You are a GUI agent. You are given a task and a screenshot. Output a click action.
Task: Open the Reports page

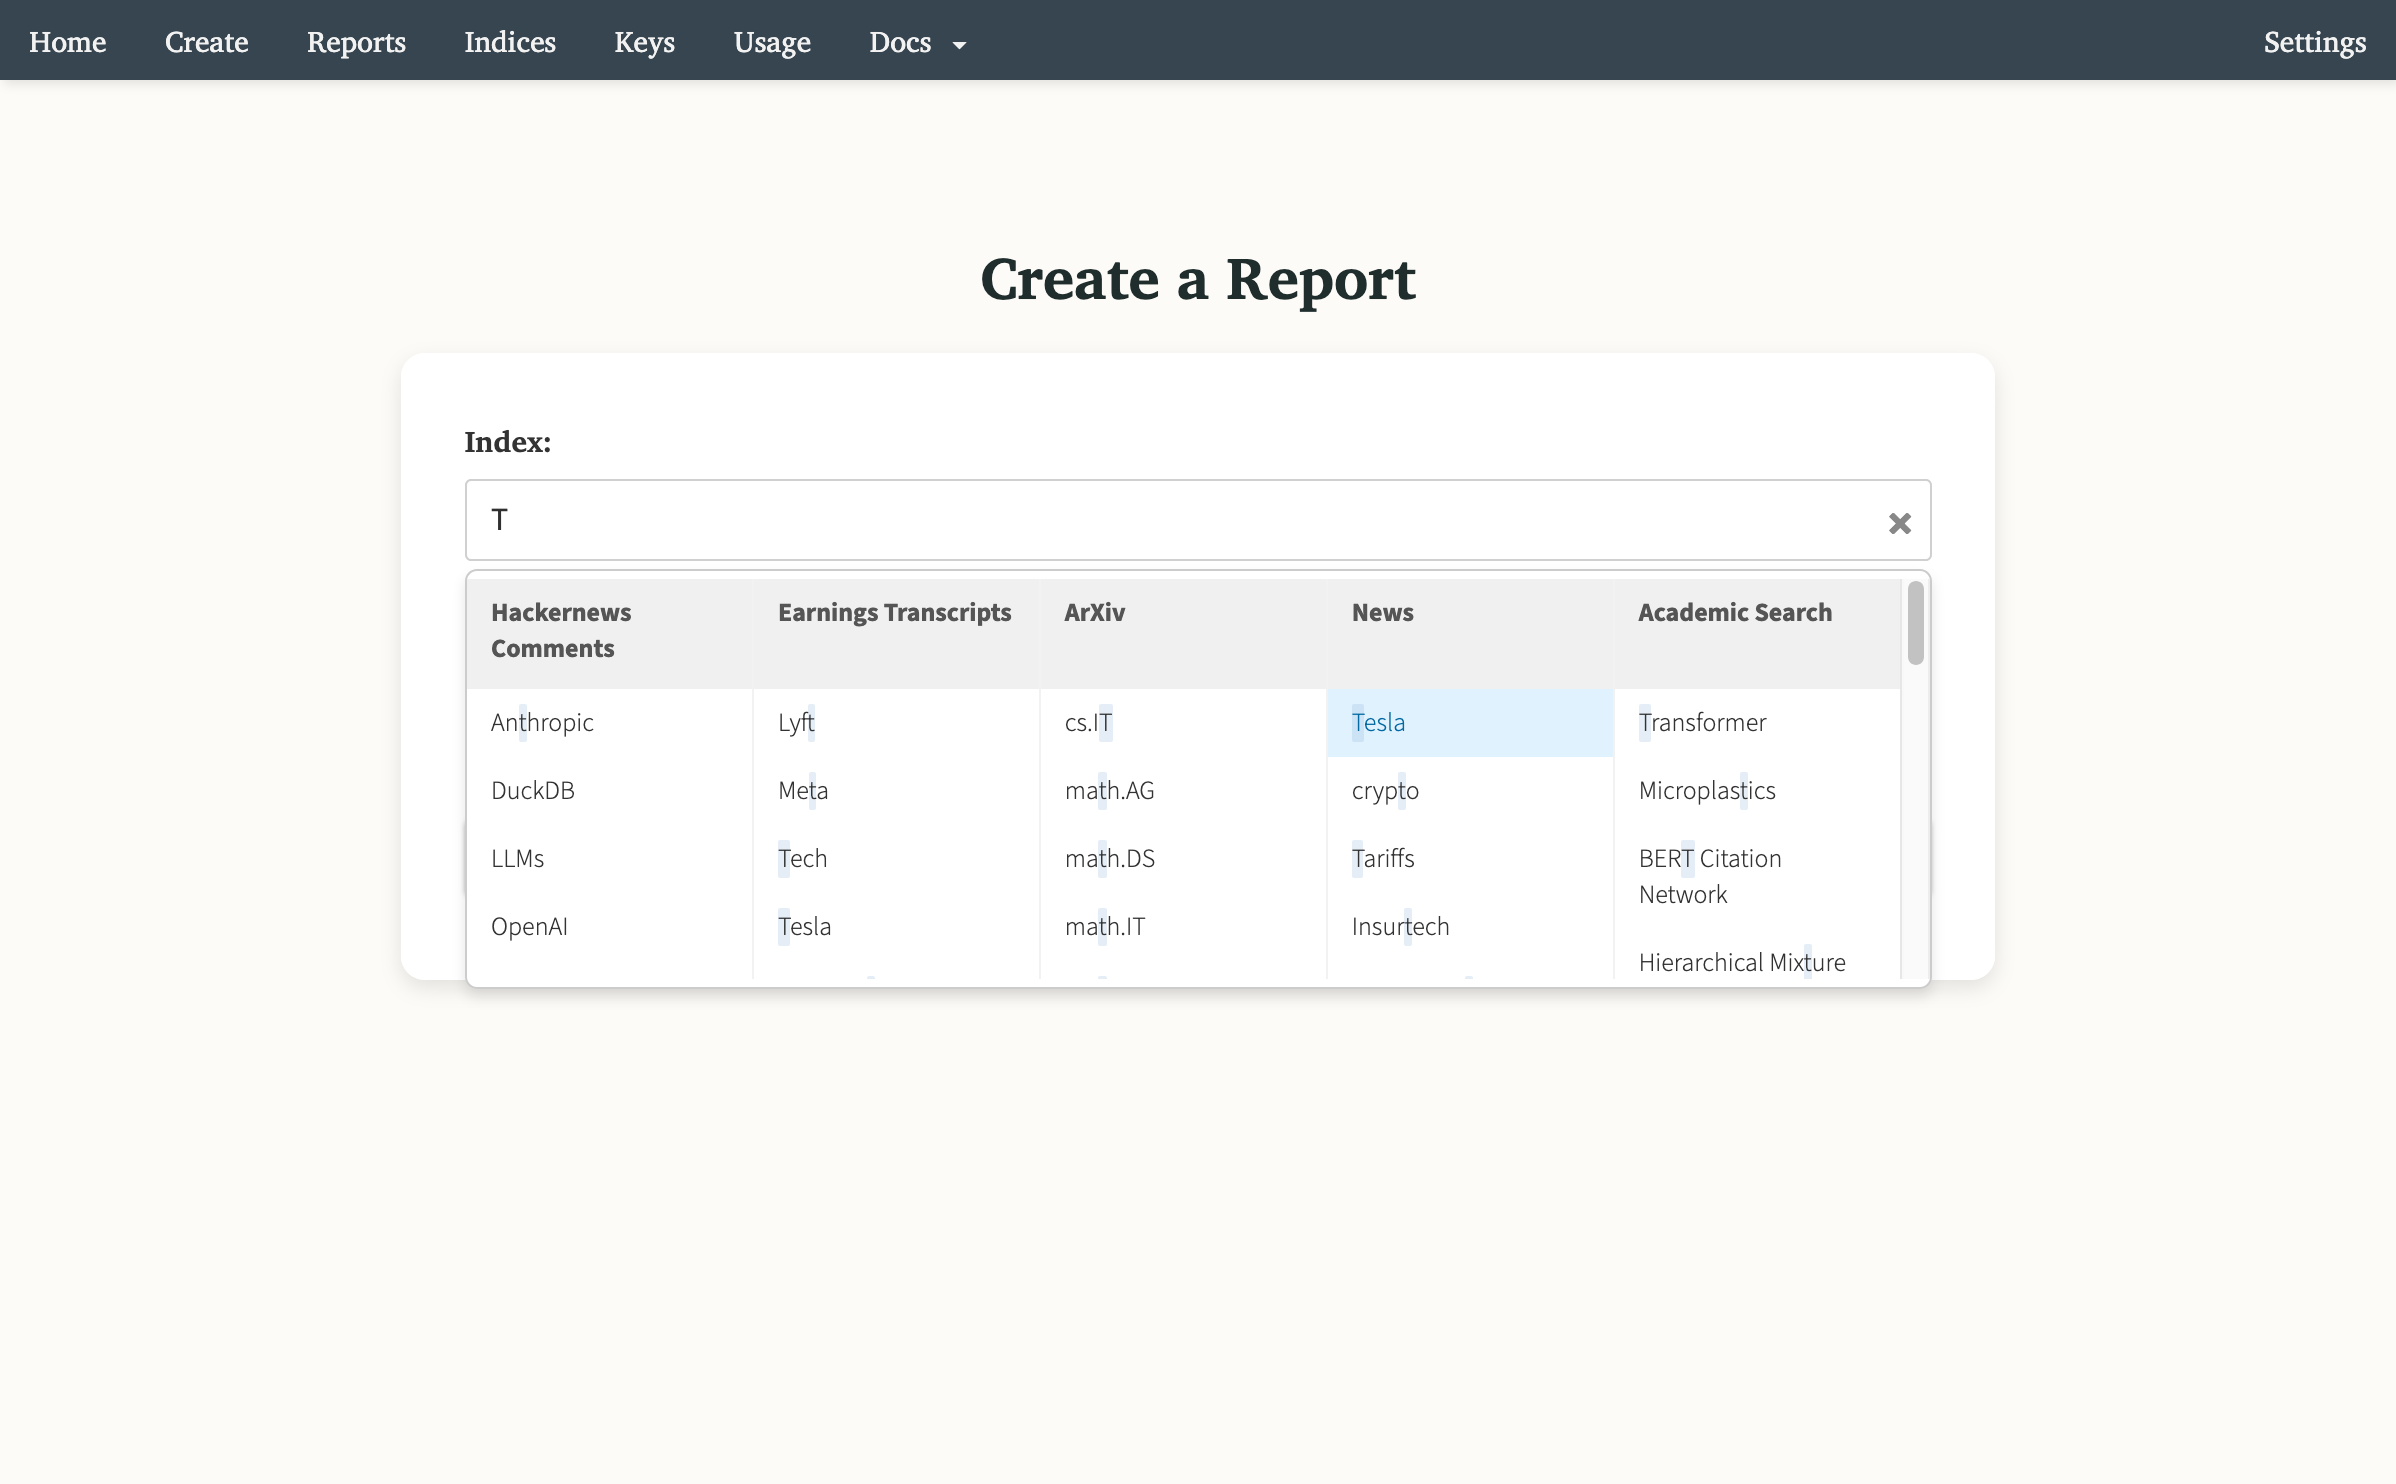click(x=356, y=42)
